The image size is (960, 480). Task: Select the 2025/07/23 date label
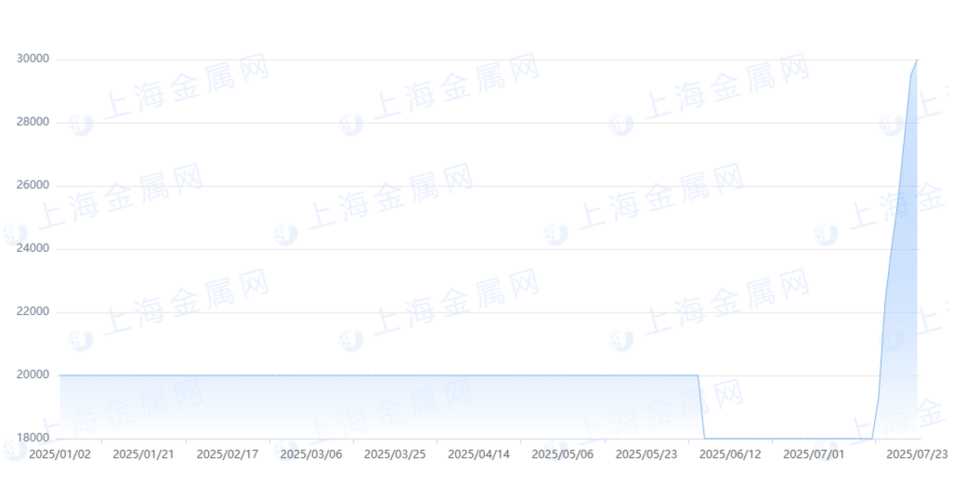918,454
